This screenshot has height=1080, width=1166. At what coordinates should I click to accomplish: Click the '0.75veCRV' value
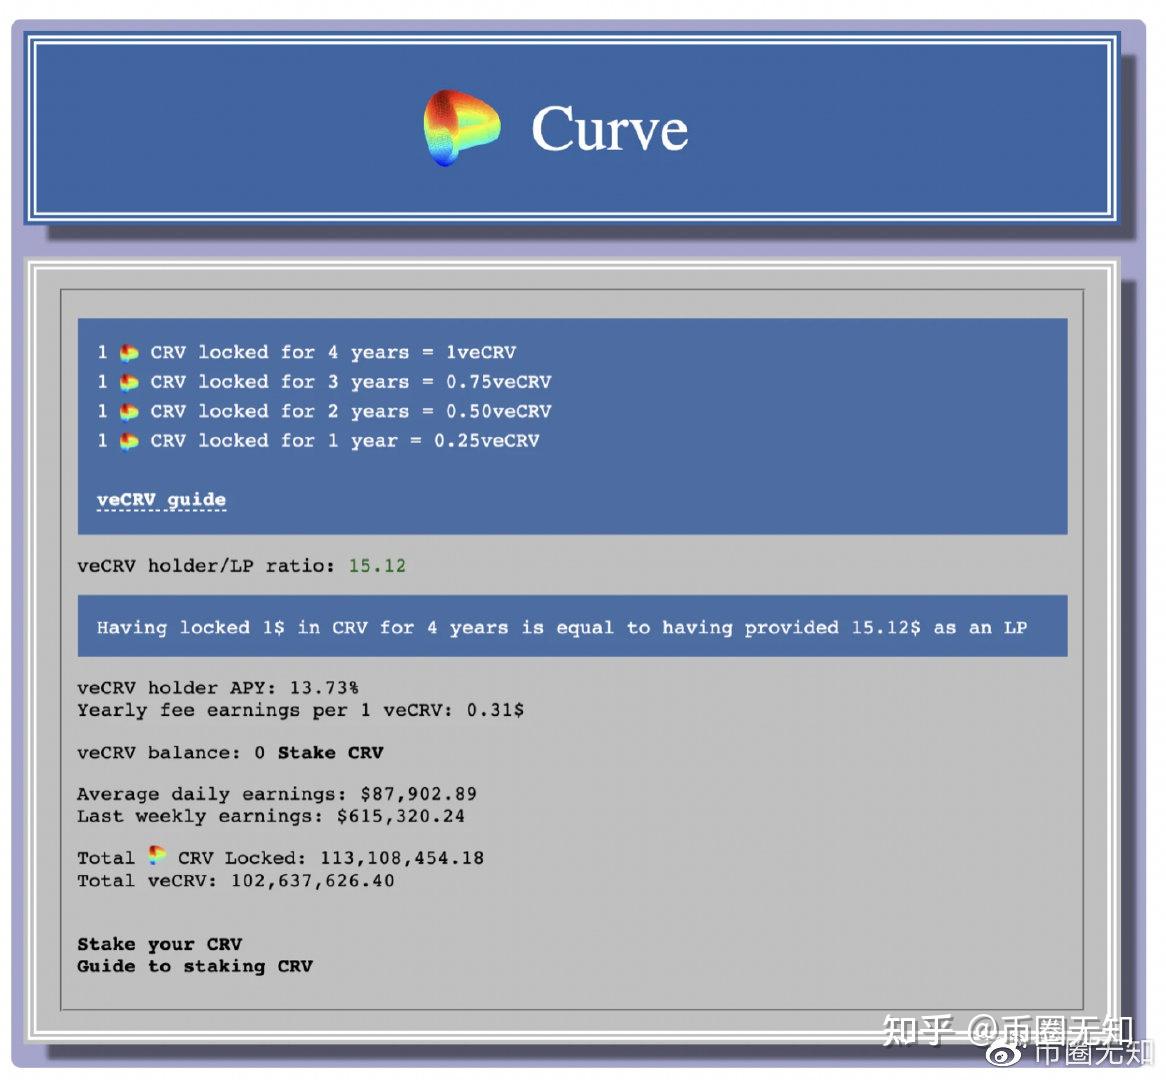(x=498, y=382)
